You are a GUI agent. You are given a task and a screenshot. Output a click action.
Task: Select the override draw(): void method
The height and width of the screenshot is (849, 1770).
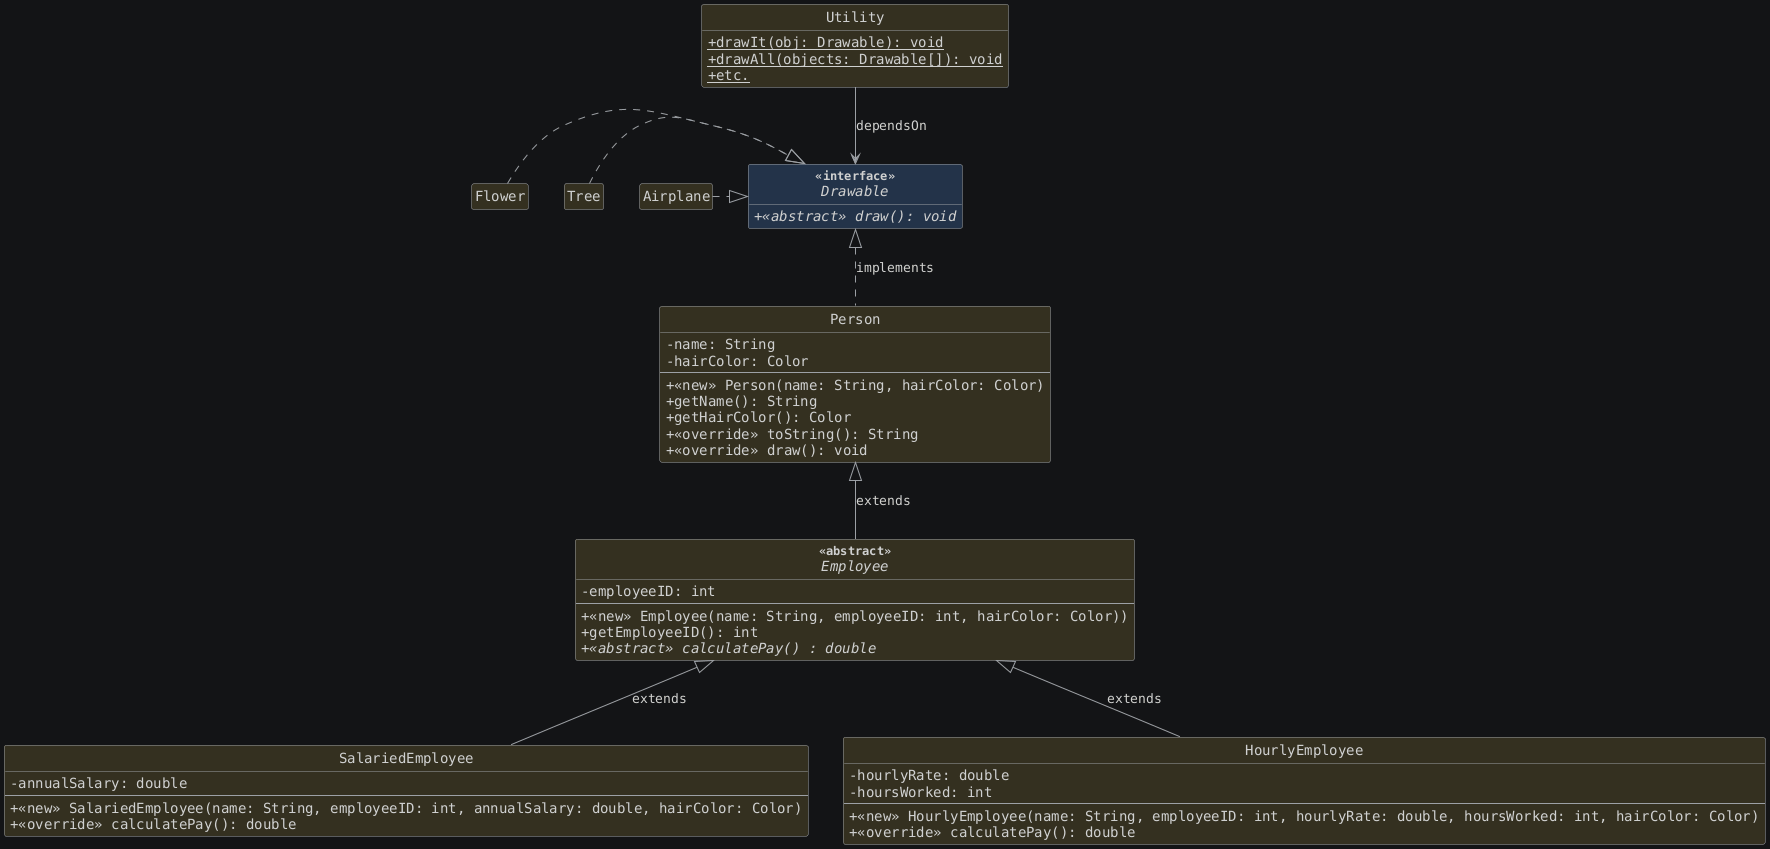click(766, 450)
